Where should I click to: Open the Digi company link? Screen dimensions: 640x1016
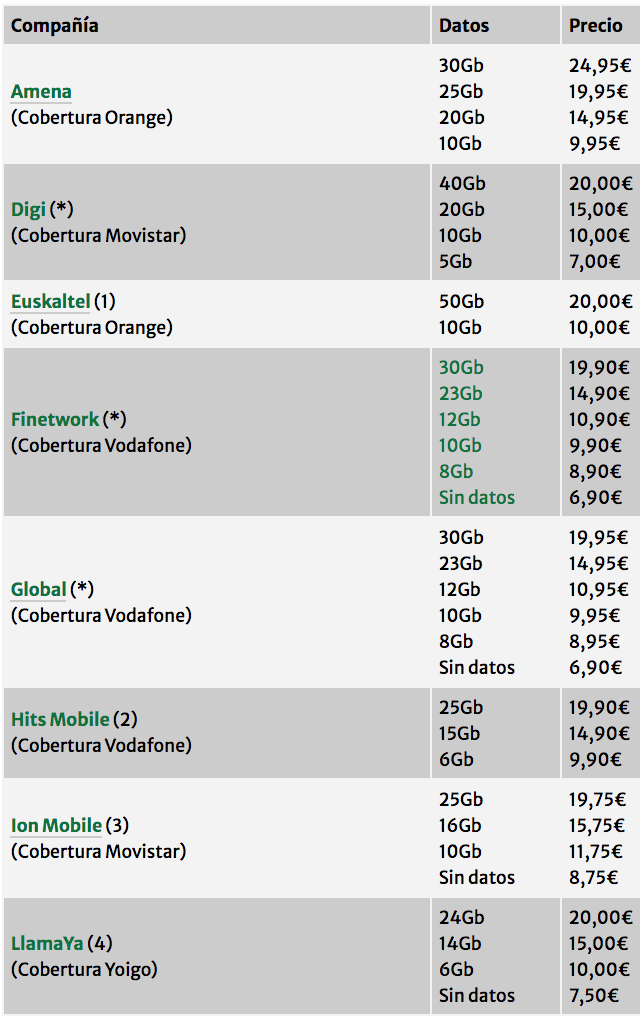[x=28, y=210]
